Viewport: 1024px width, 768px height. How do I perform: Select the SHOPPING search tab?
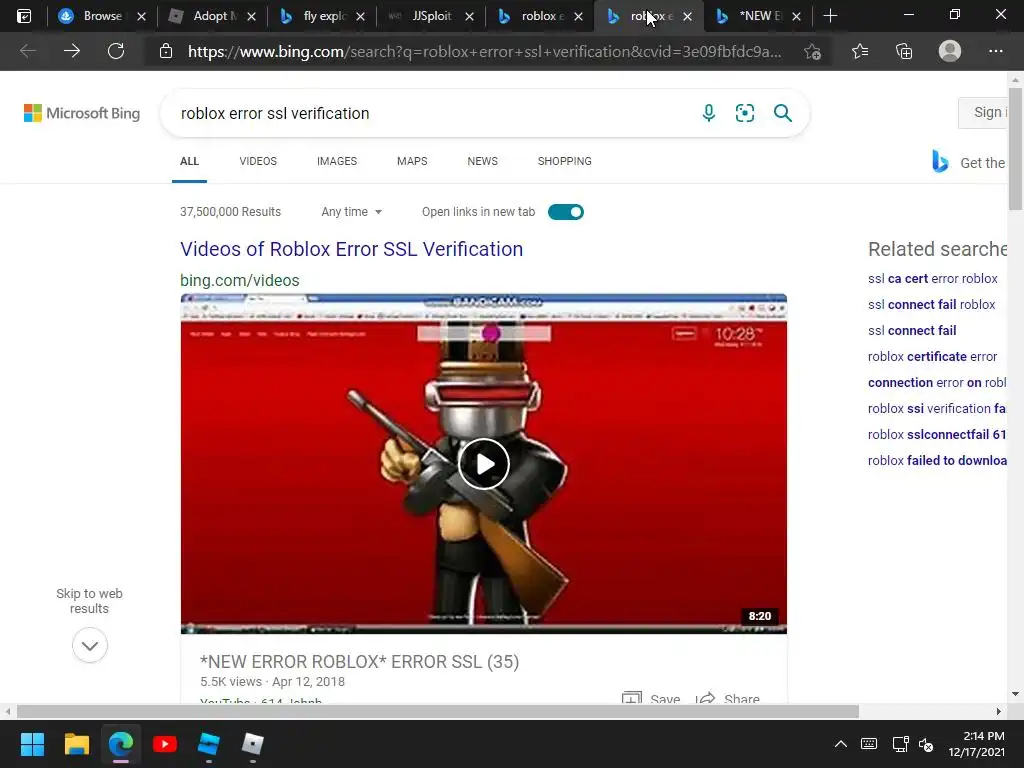[x=565, y=161]
